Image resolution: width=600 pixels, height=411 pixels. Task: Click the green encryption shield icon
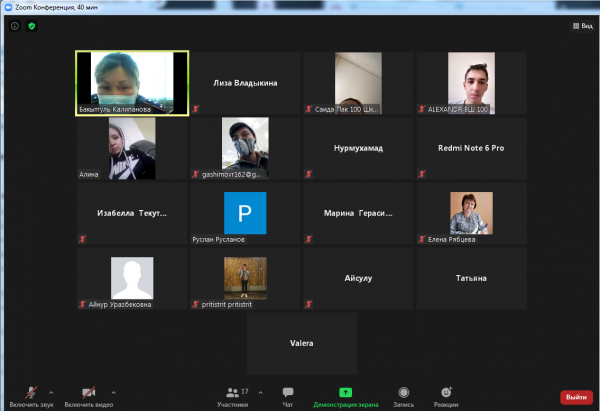click(31, 26)
